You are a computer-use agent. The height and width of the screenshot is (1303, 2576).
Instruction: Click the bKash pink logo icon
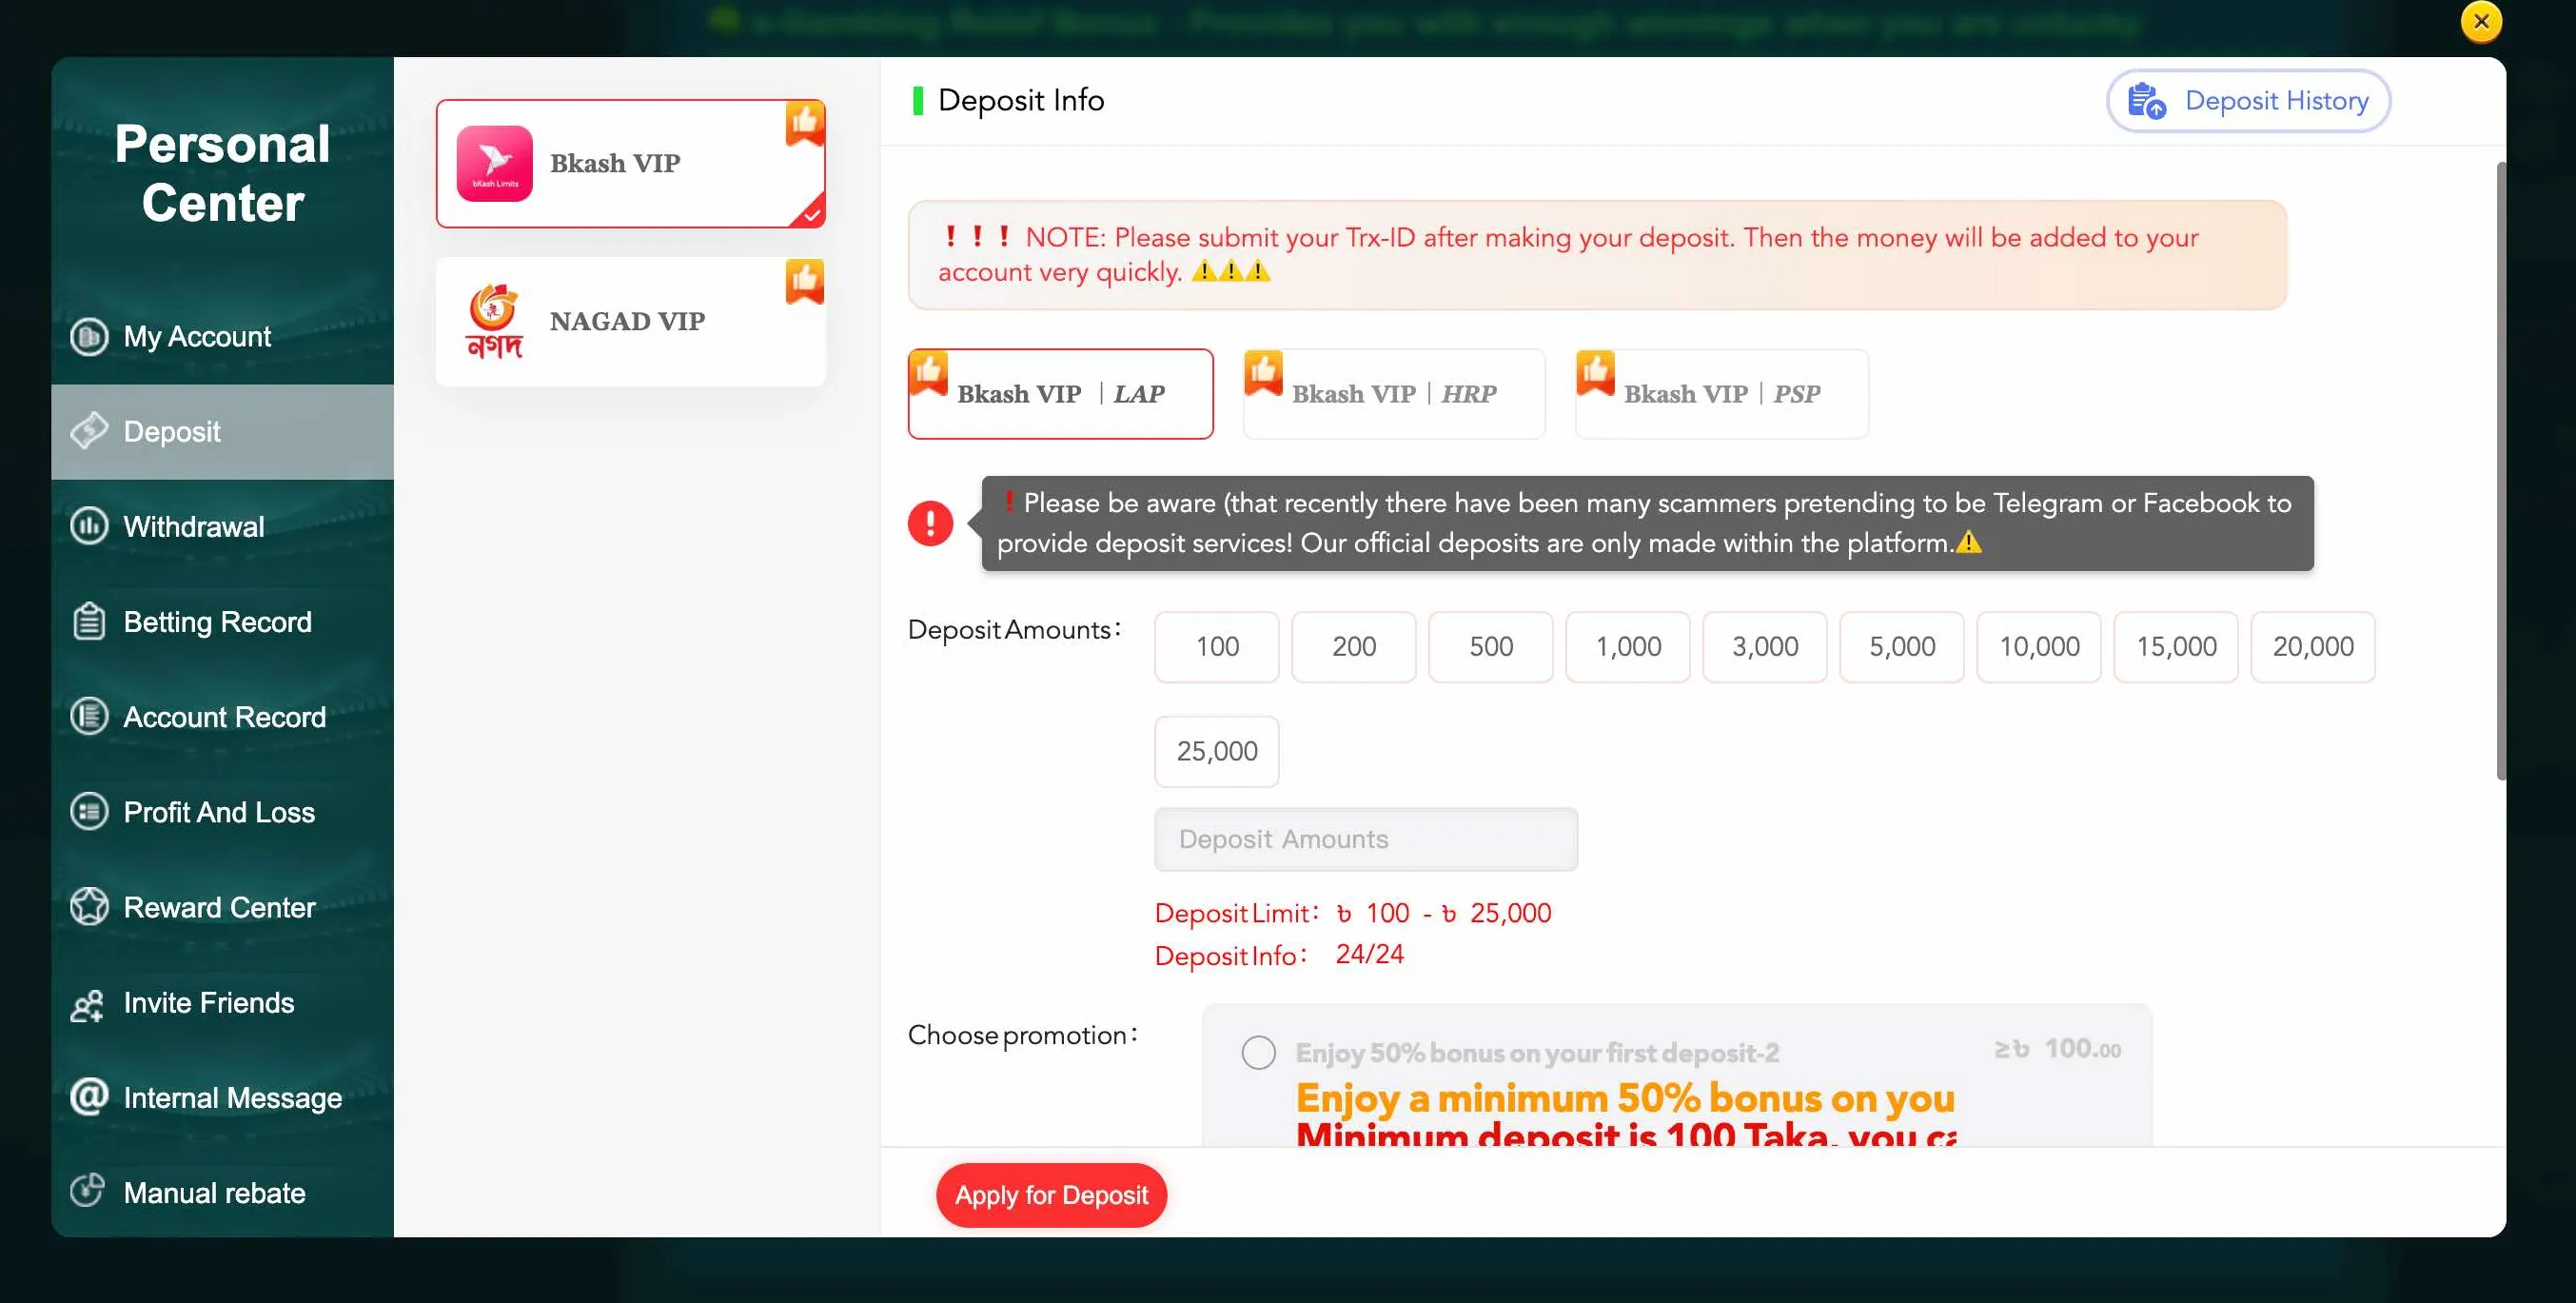494,163
